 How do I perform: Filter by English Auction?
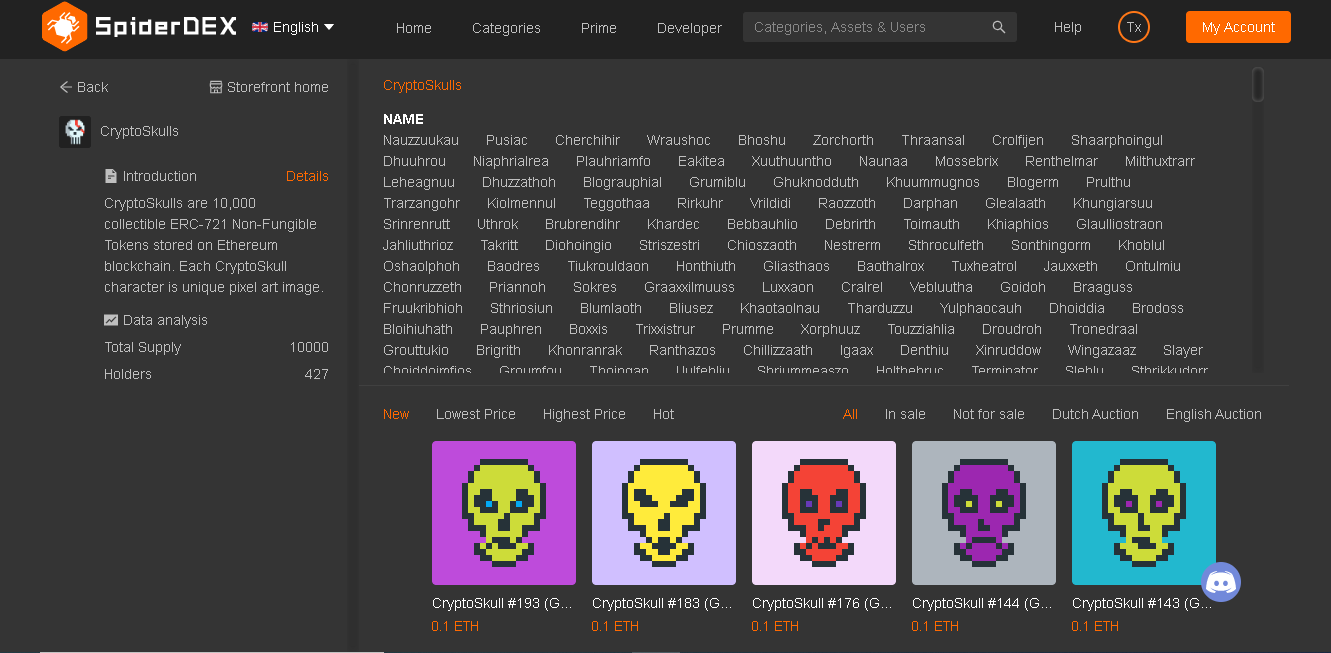(1214, 414)
